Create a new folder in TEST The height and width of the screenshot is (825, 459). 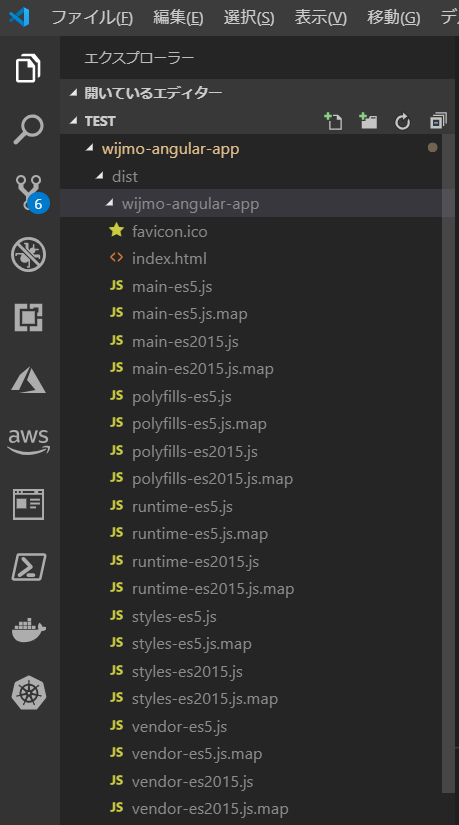point(368,121)
